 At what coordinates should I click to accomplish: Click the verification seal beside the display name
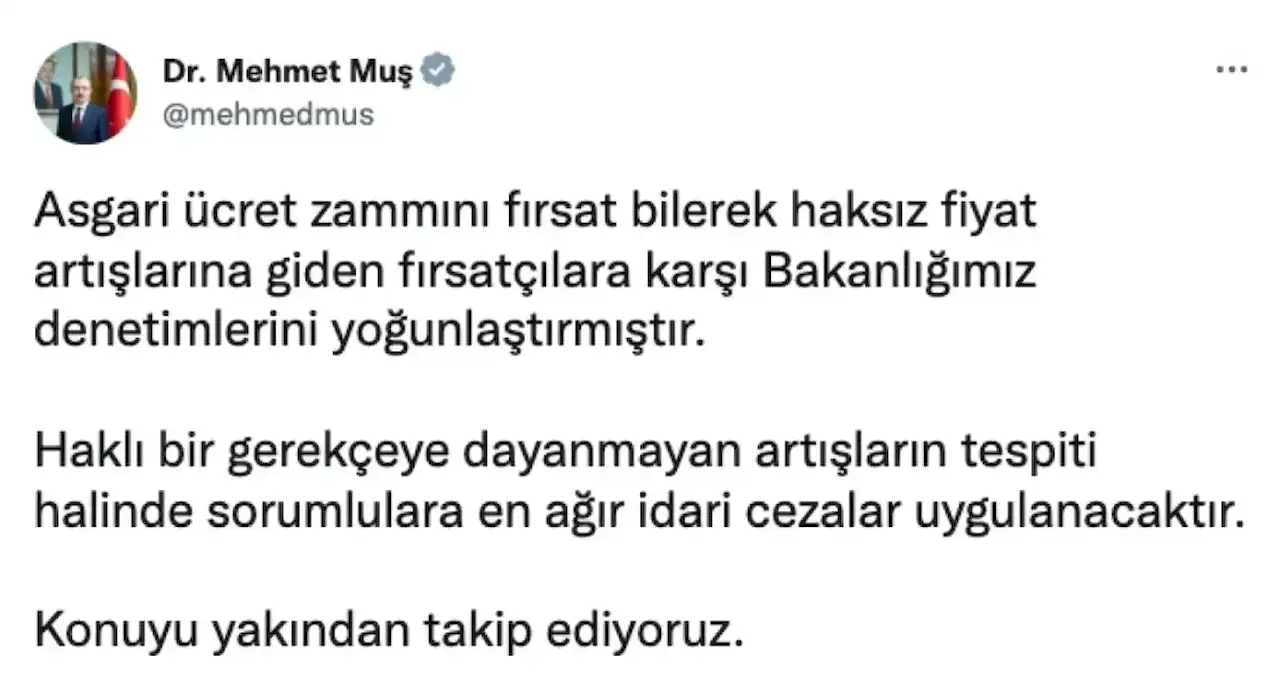(x=436, y=68)
